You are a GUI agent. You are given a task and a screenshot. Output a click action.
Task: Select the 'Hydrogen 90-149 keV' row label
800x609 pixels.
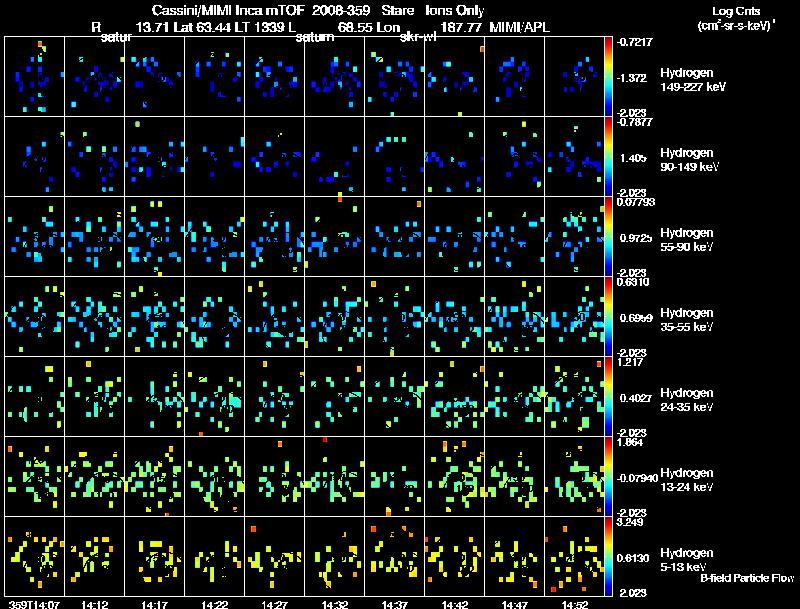point(689,160)
